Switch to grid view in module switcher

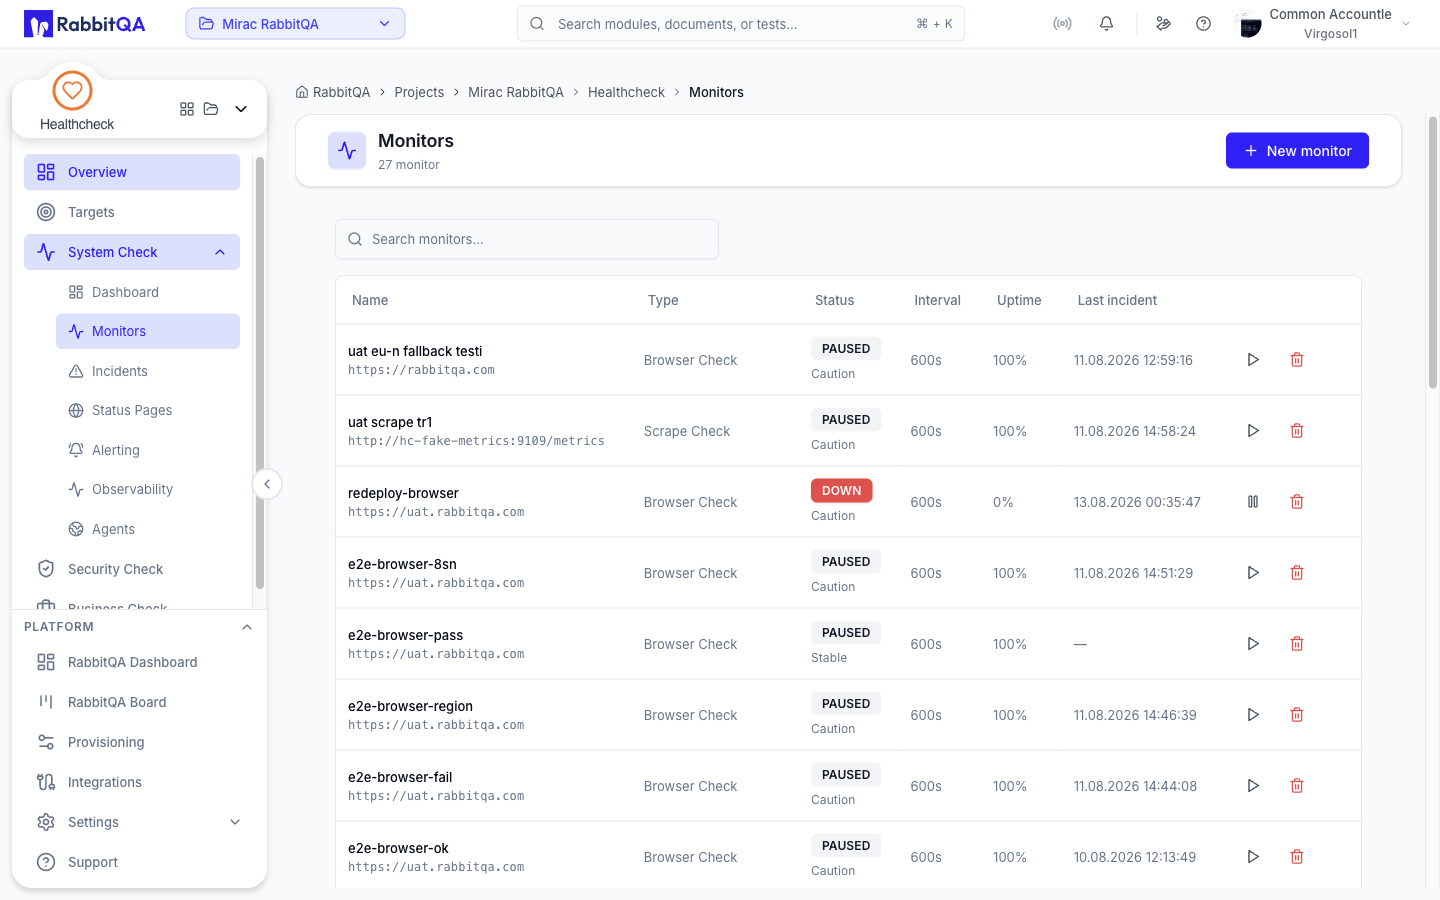click(x=187, y=109)
